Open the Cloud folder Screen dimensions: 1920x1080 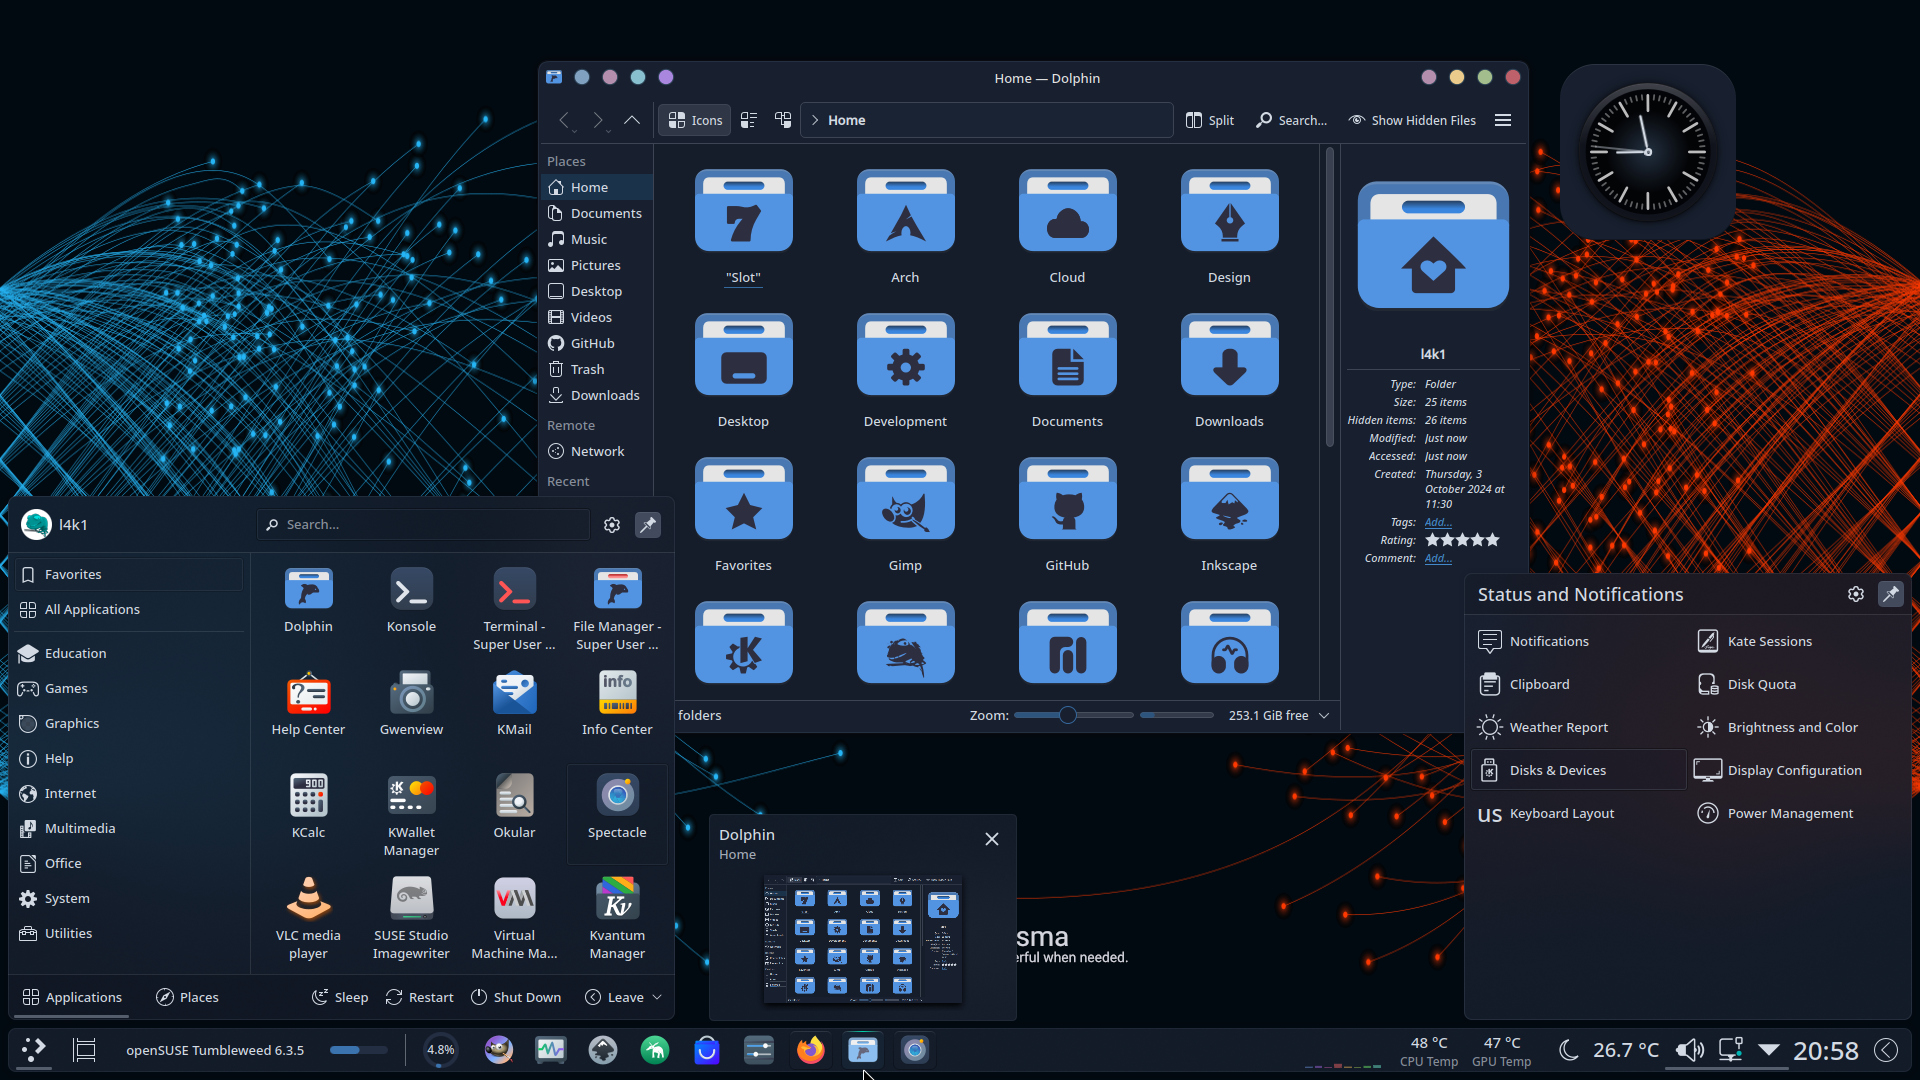(1067, 228)
